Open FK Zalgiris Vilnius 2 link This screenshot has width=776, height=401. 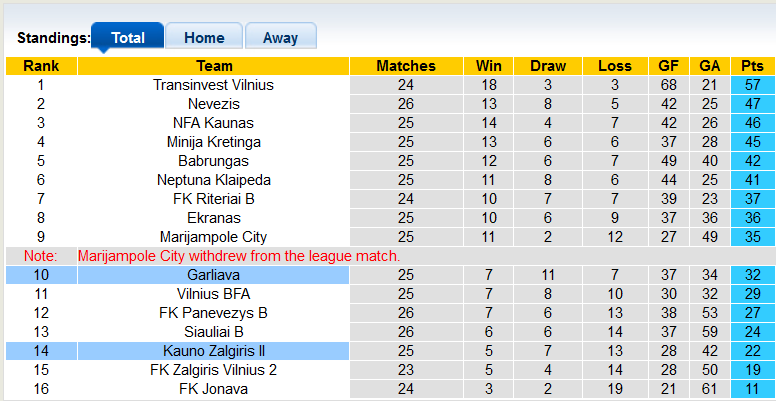click(214, 370)
